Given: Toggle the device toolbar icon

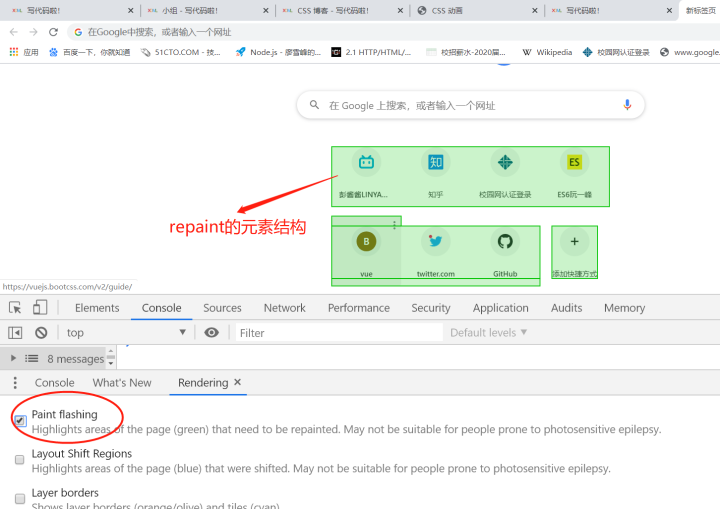Looking at the screenshot, I should (40, 308).
